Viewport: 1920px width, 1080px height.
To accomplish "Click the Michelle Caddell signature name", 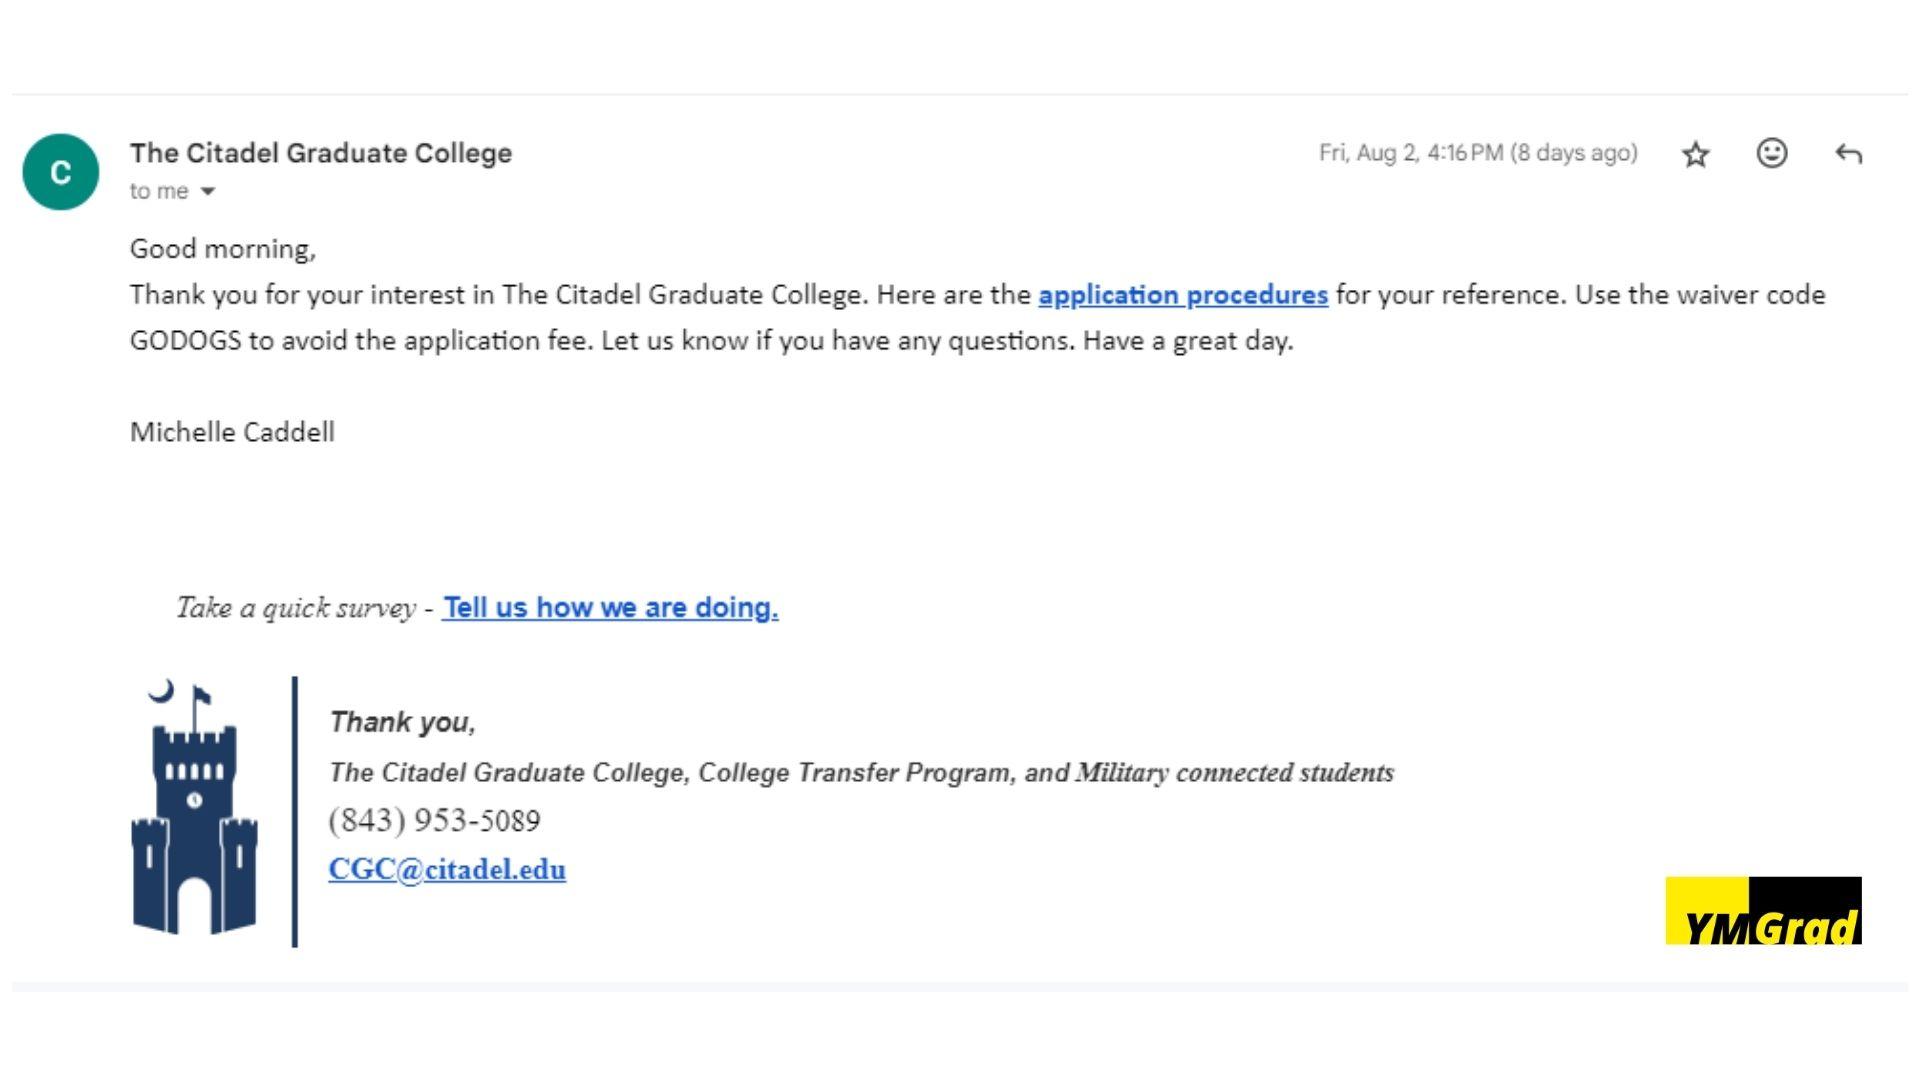I will tap(232, 432).
